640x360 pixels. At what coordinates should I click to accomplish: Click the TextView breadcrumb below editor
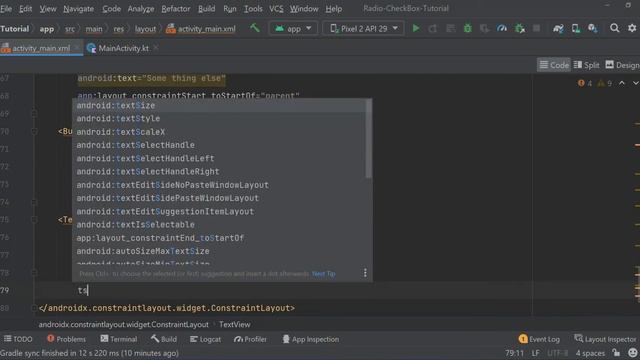[x=235, y=324]
